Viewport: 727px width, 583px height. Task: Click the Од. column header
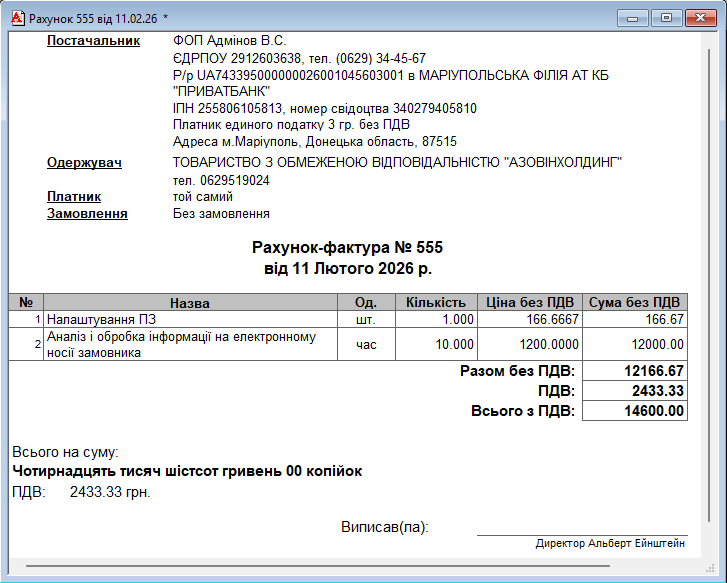(365, 303)
